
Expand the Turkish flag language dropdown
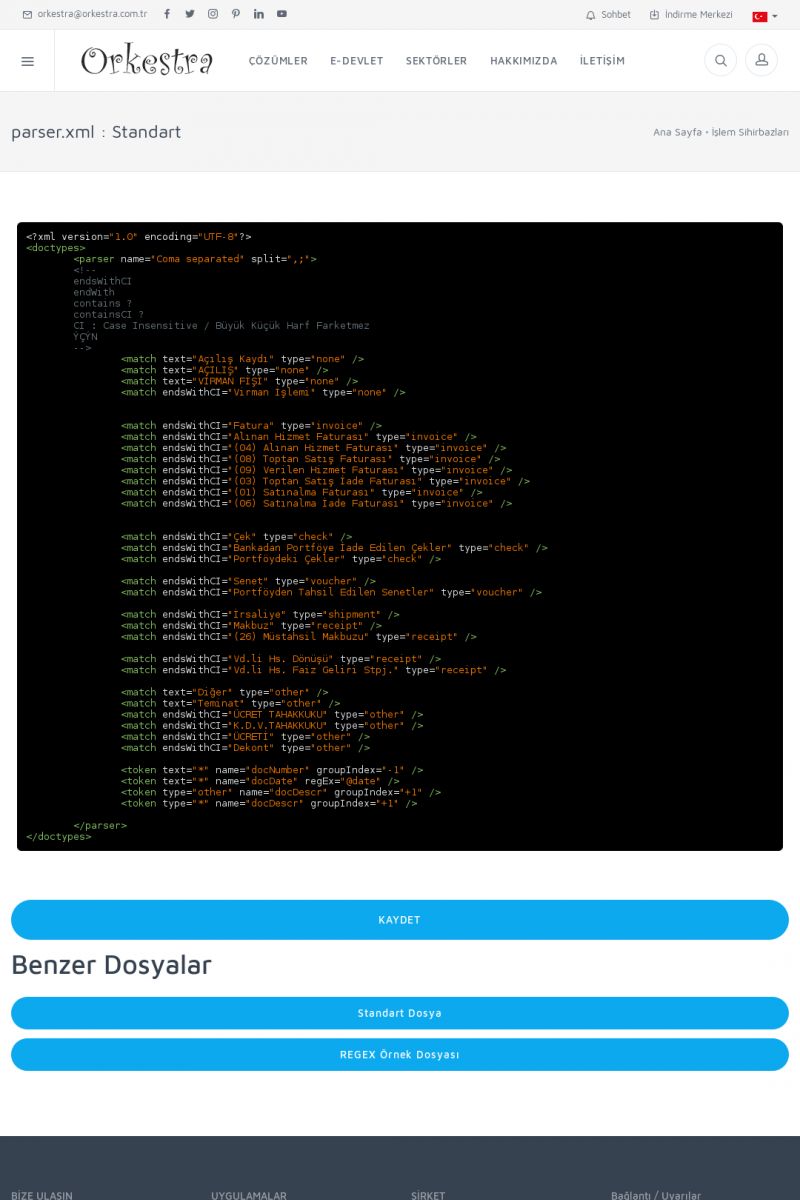[x=765, y=16]
